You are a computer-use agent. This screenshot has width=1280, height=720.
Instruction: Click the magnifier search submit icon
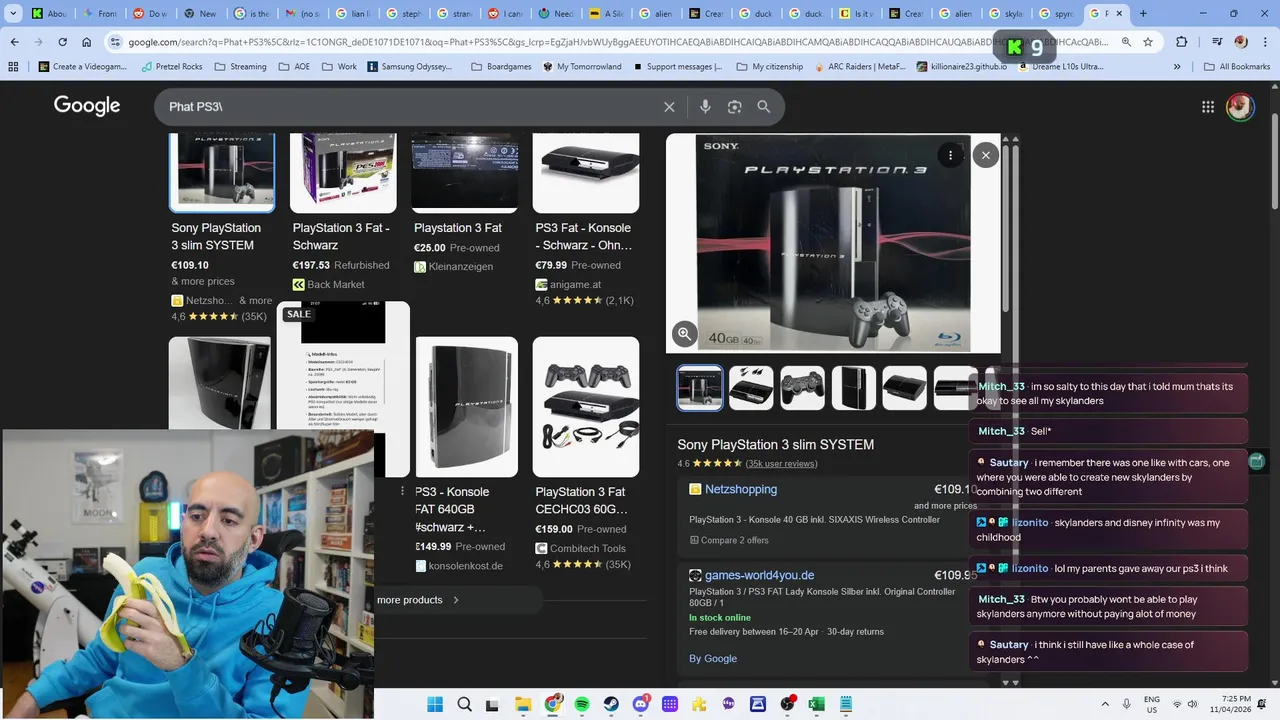(x=764, y=107)
